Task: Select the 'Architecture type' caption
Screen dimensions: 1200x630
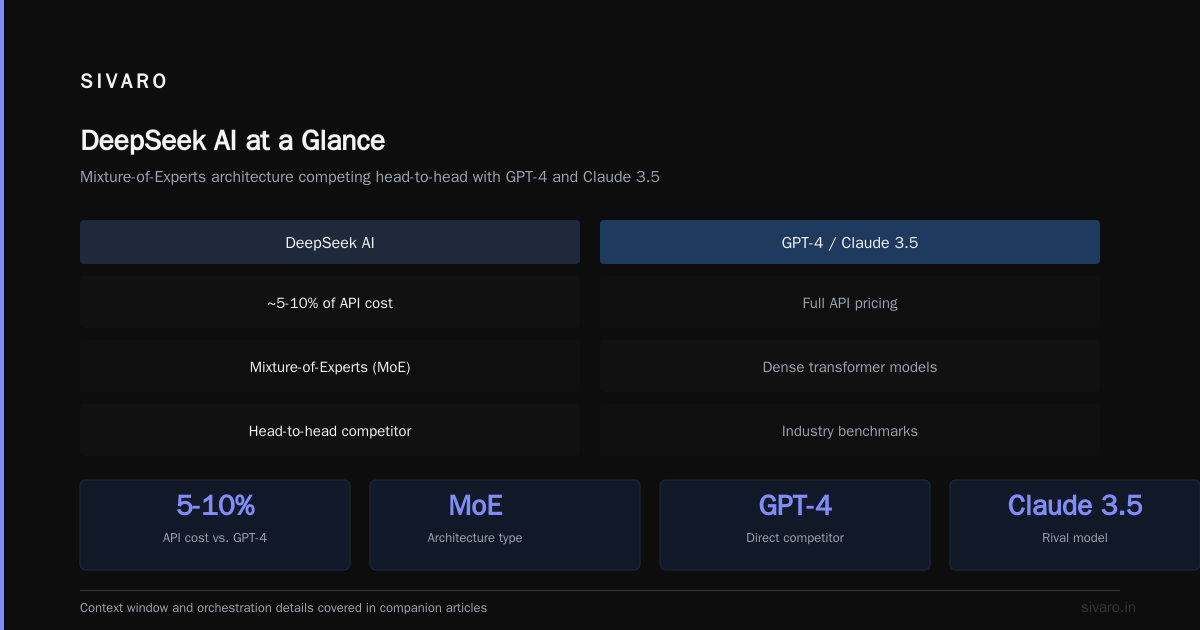Action: click(475, 538)
